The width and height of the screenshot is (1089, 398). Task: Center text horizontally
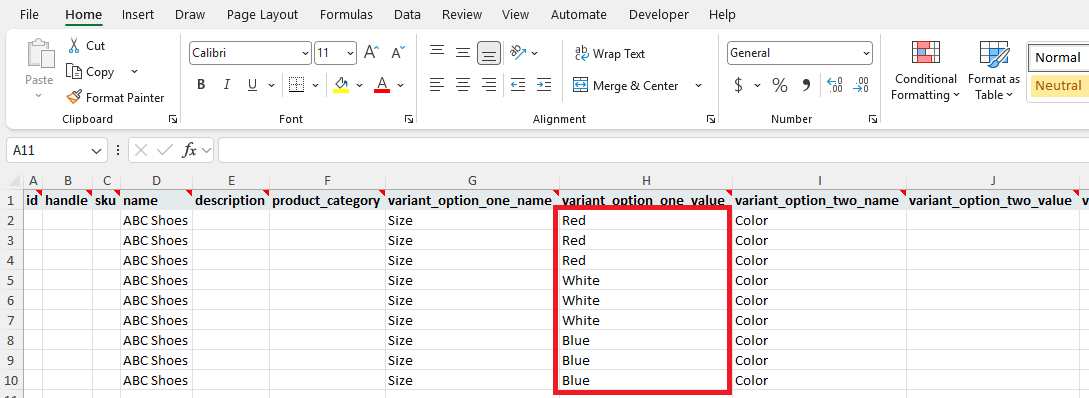tap(463, 85)
